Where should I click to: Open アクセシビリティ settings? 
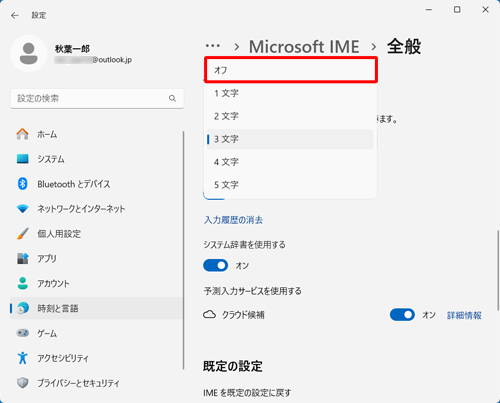click(96, 358)
